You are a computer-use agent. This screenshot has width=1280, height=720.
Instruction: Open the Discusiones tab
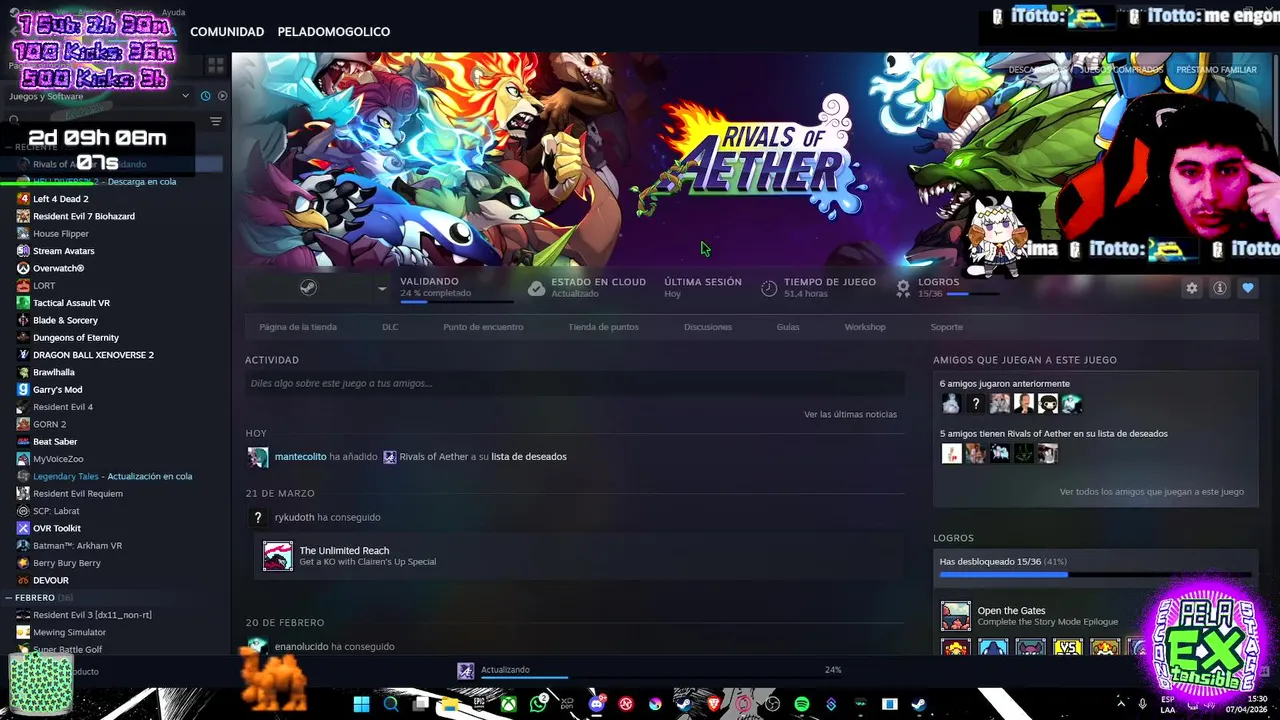click(x=708, y=327)
